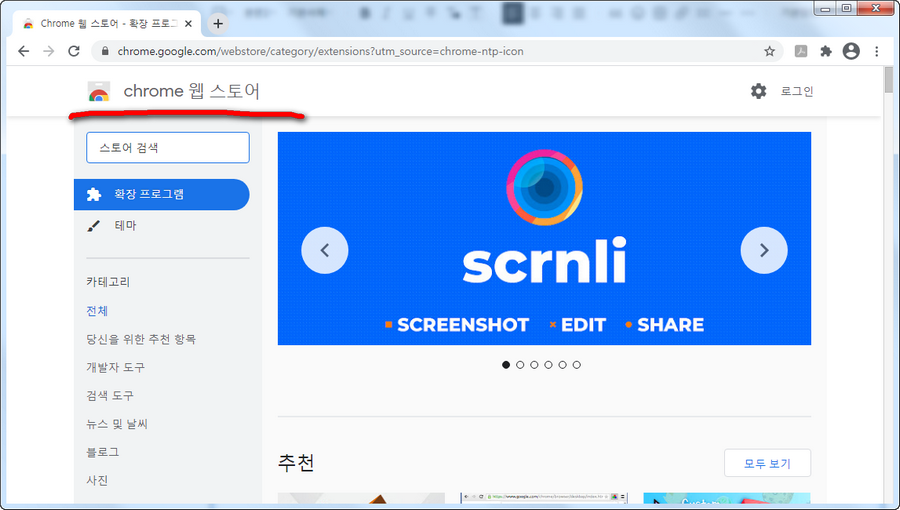Select the third carousel dot
900x510 pixels.
(x=534, y=365)
